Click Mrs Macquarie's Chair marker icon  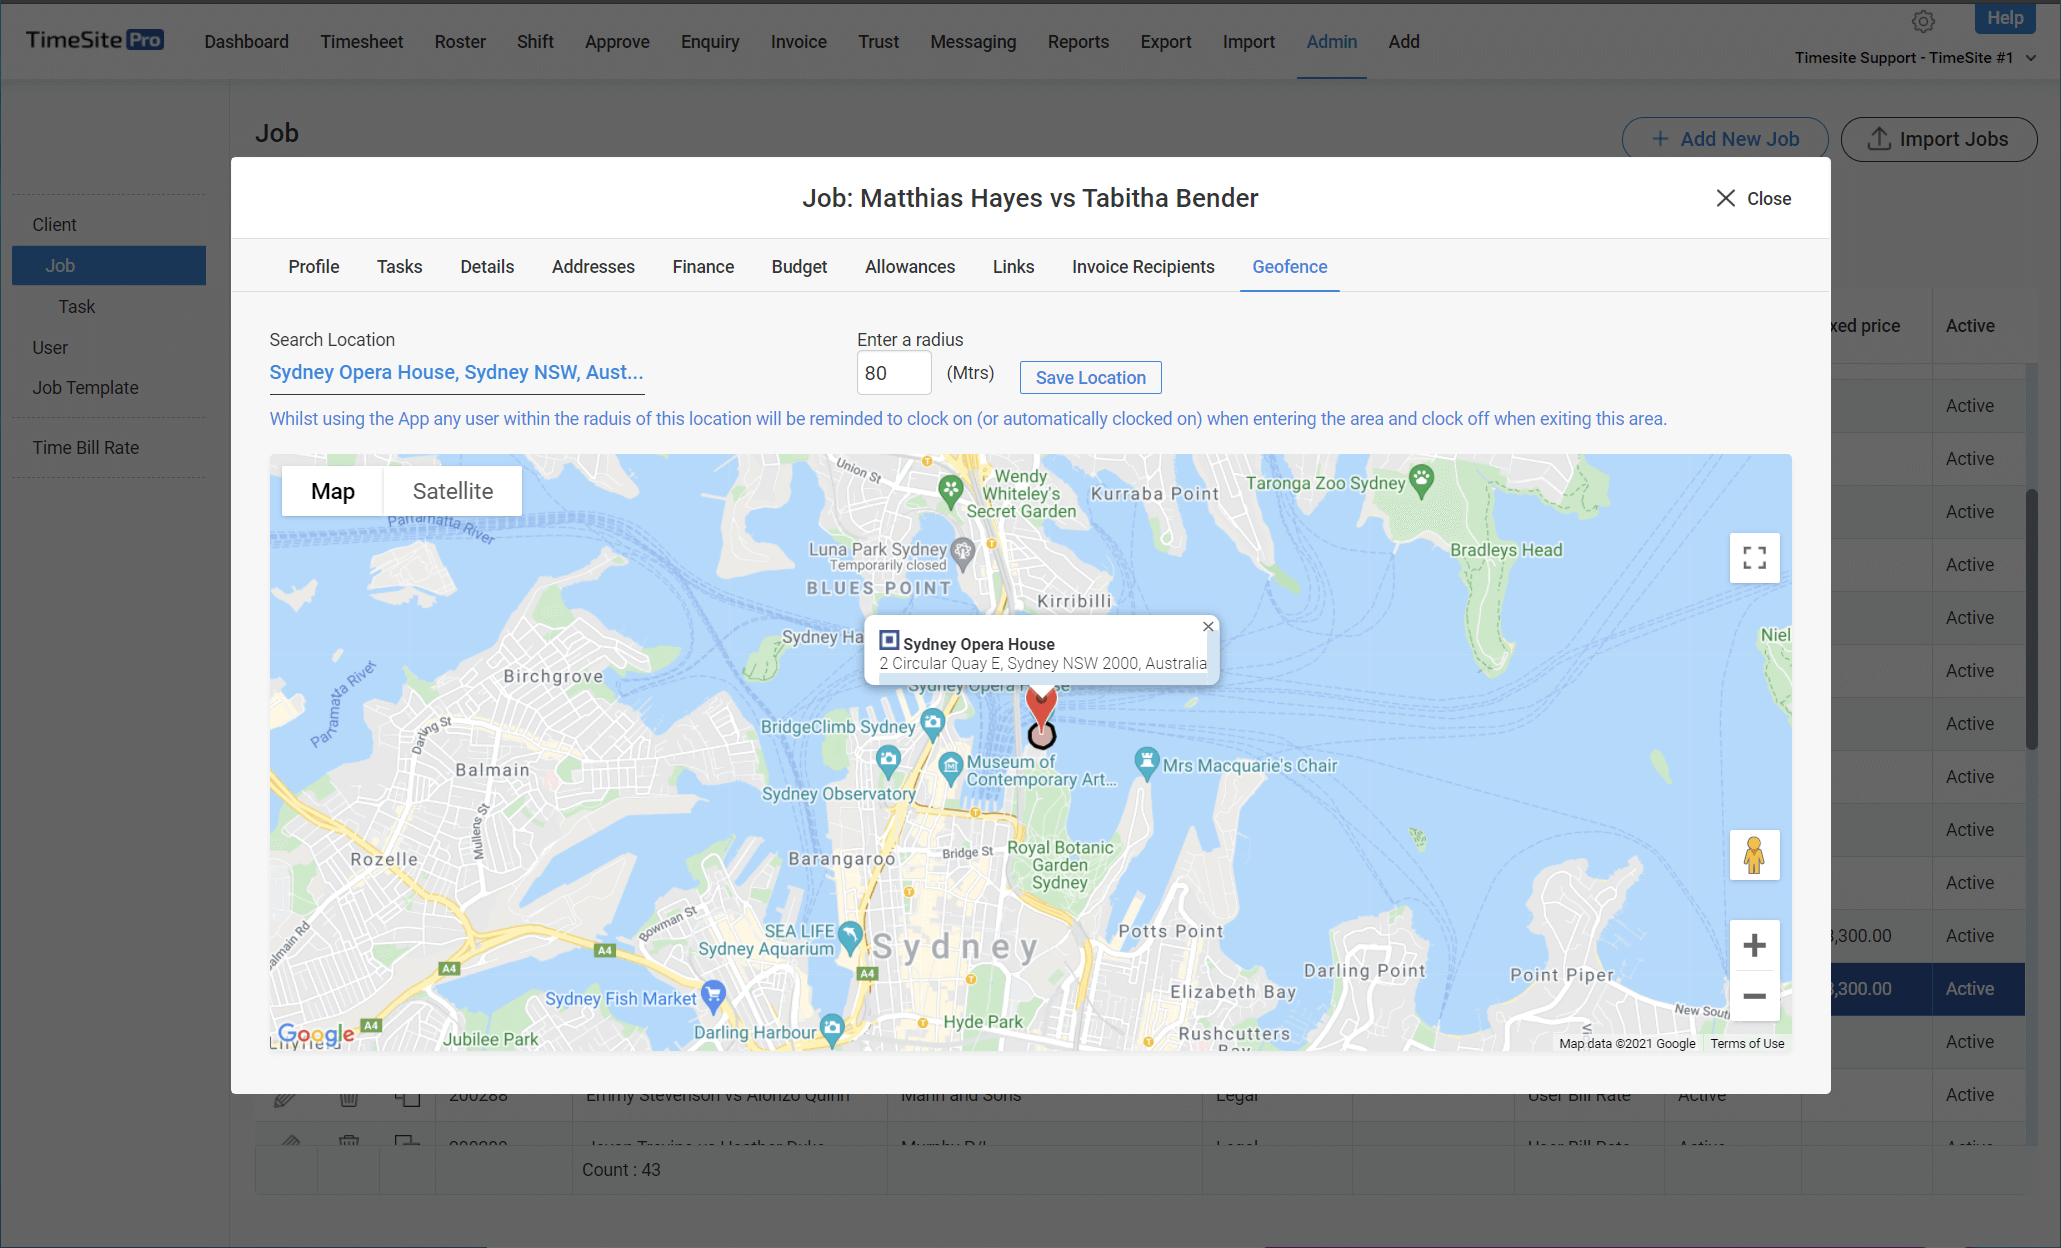pos(1146,762)
